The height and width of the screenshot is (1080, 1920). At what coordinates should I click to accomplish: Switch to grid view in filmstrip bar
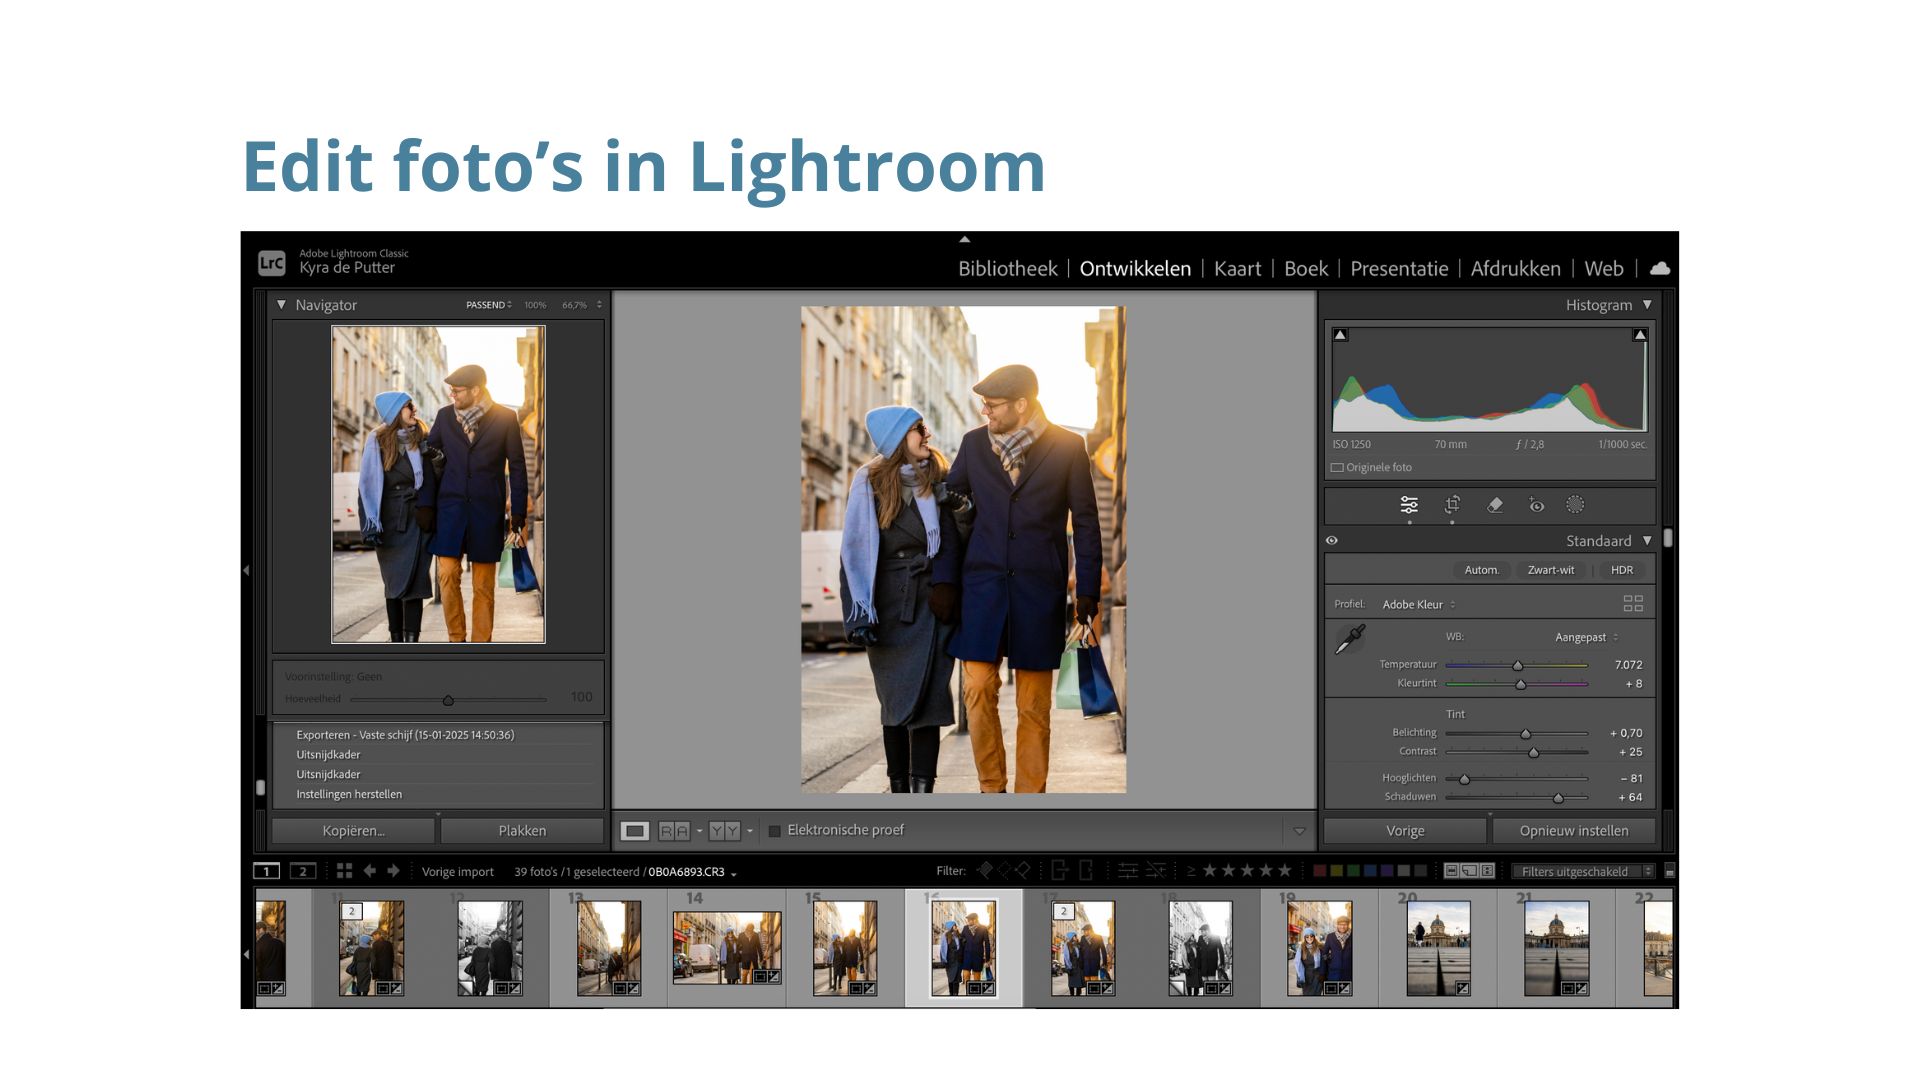point(344,871)
